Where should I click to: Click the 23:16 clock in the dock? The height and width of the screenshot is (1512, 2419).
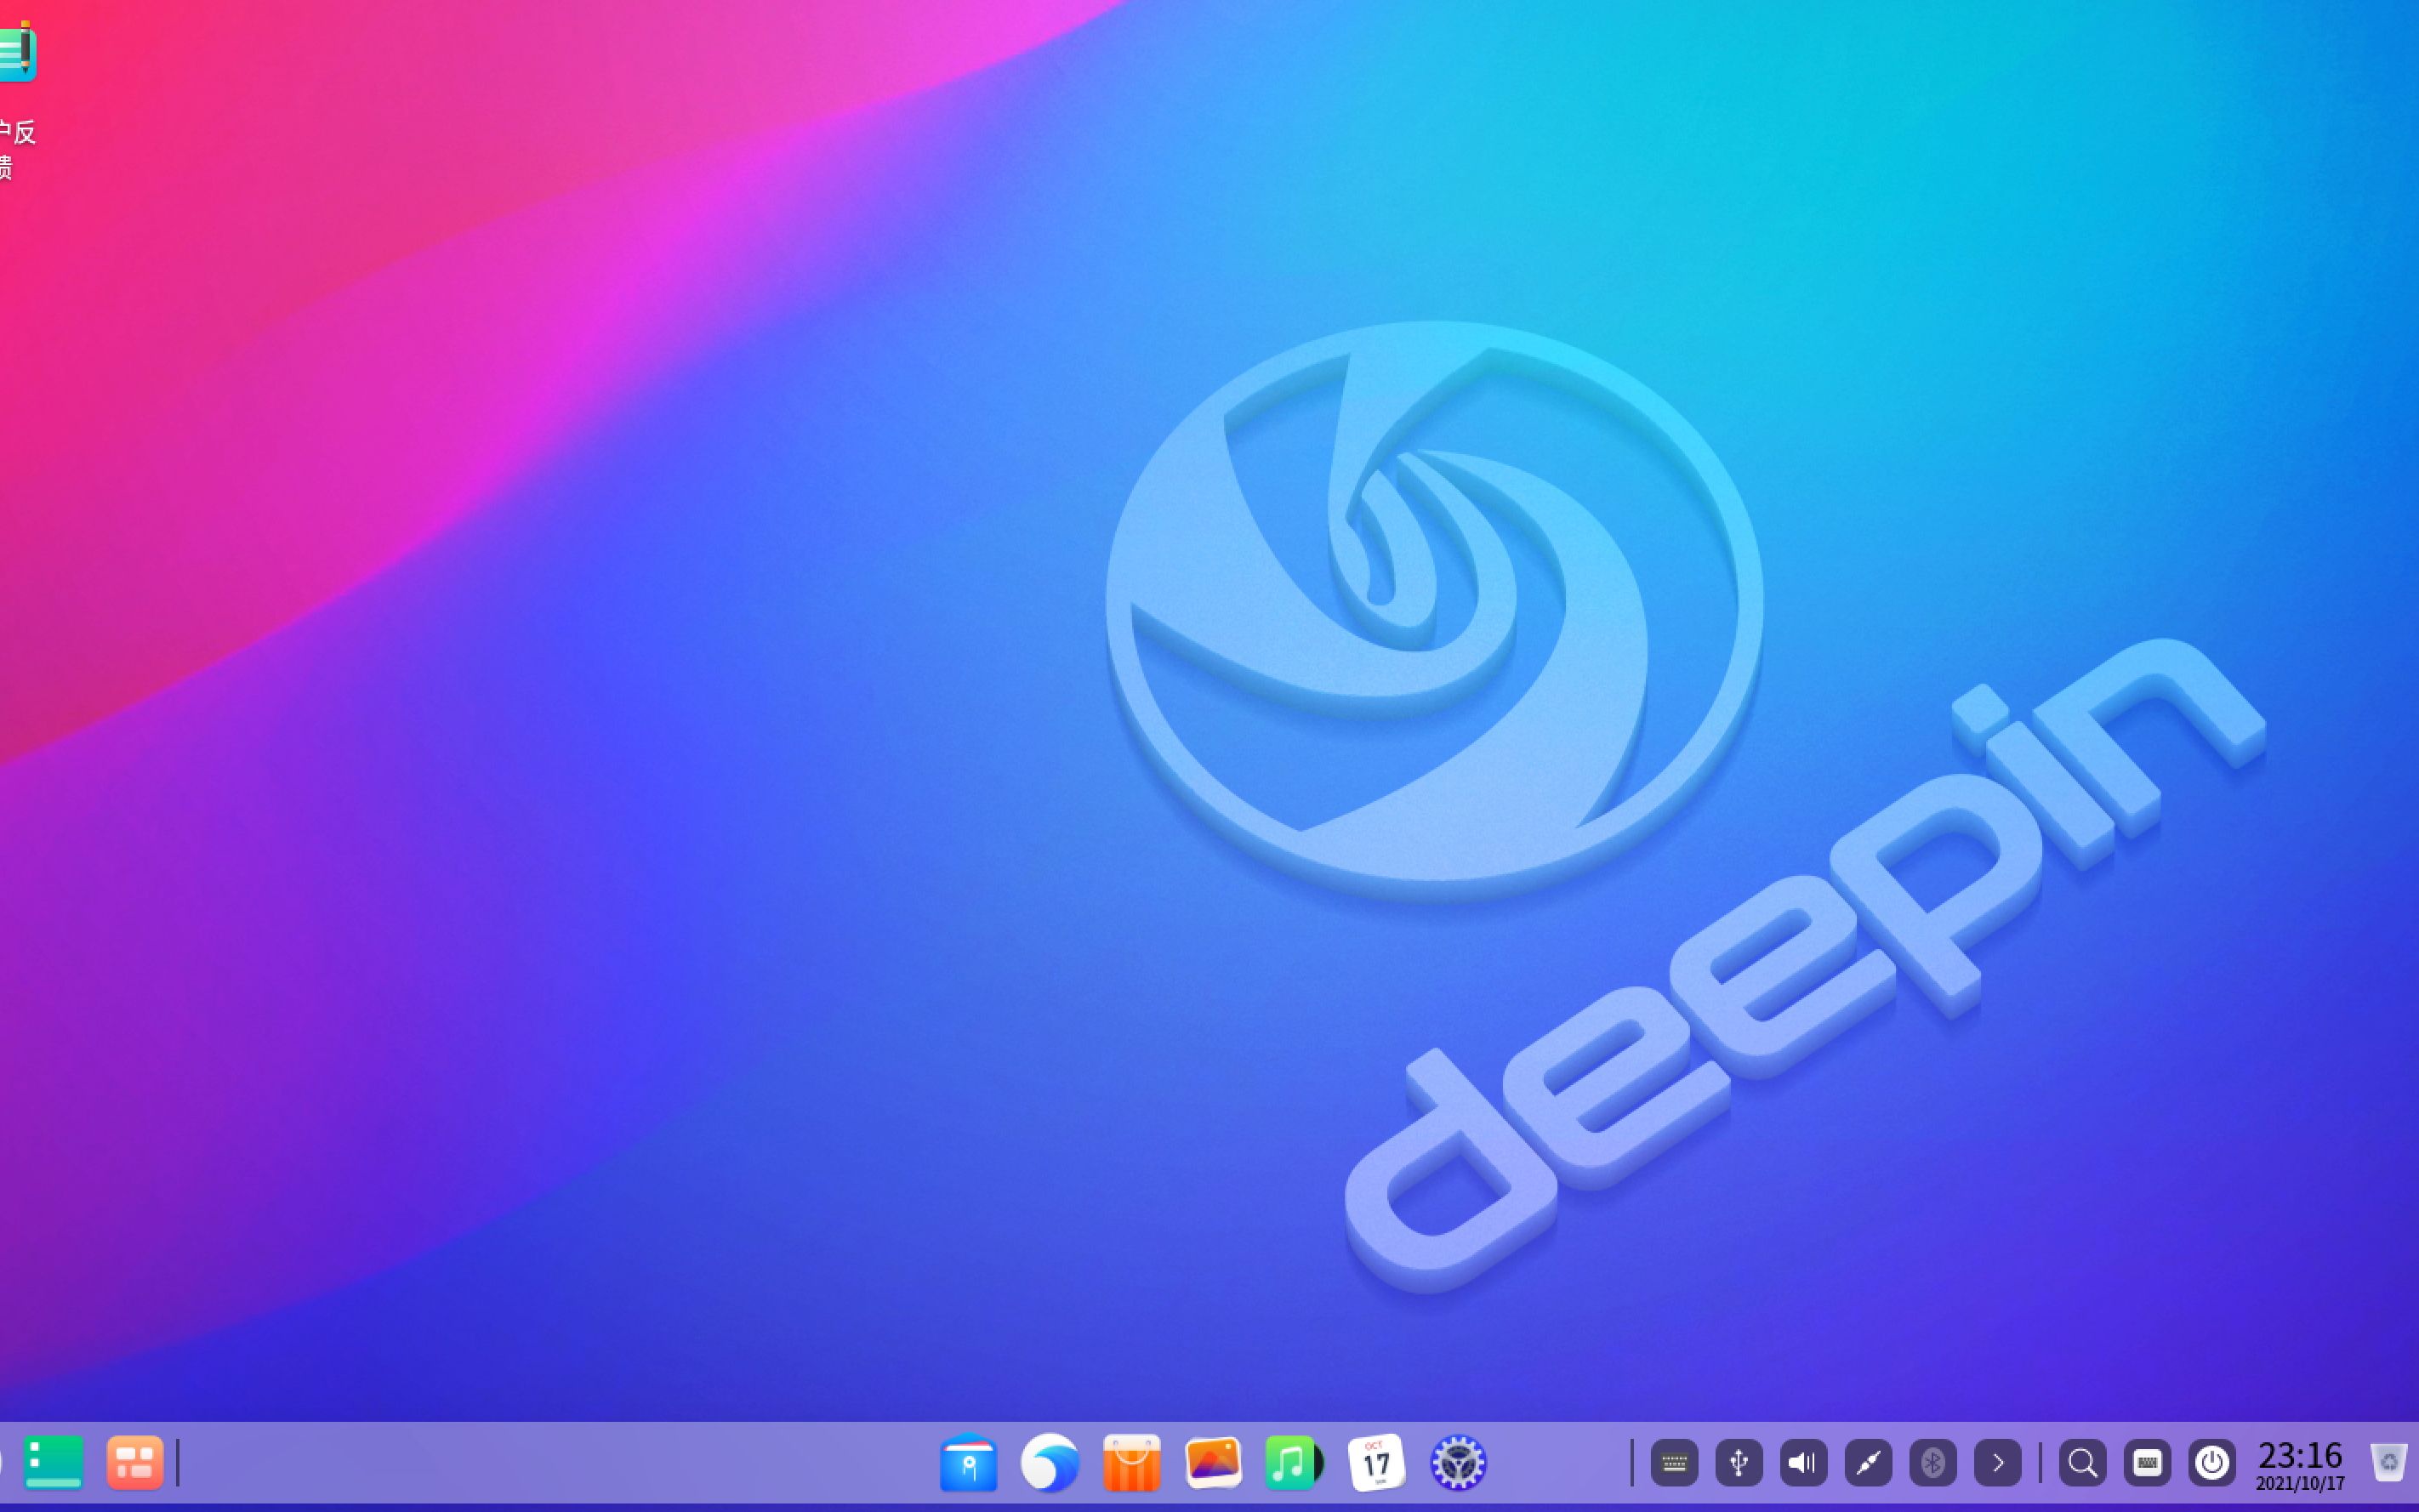(x=2300, y=1465)
